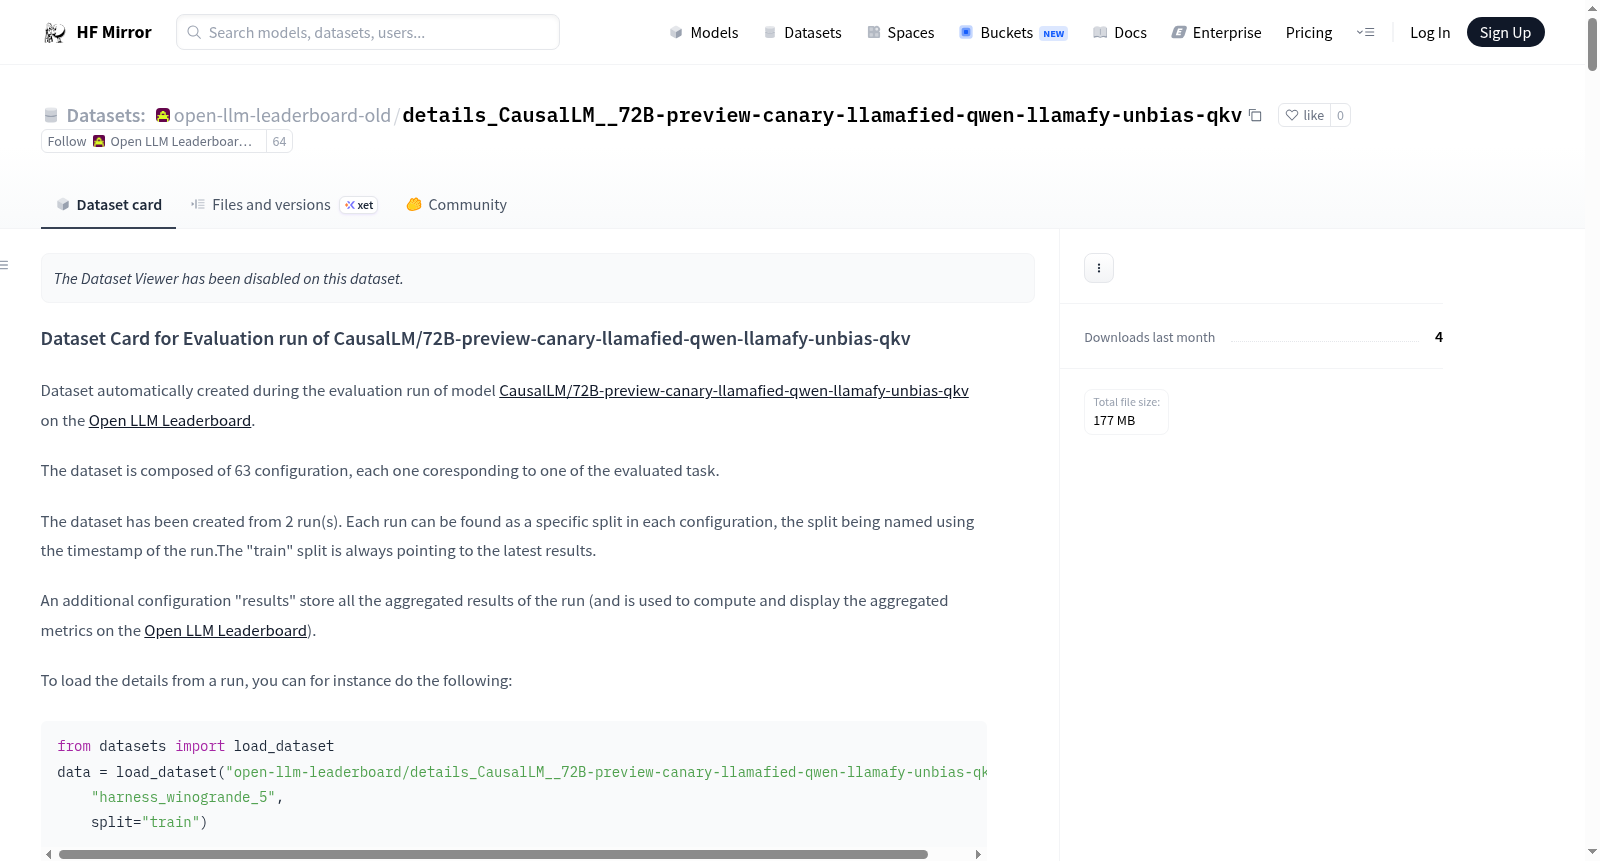Open the Models page

pyautogui.click(x=704, y=32)
